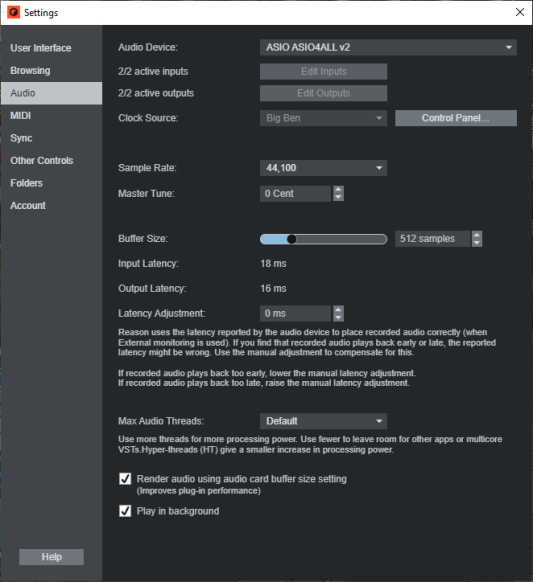The height and width of the screenshot is (582, 533).
Task: Click the Master Tune value field
Action: point(295,194)
